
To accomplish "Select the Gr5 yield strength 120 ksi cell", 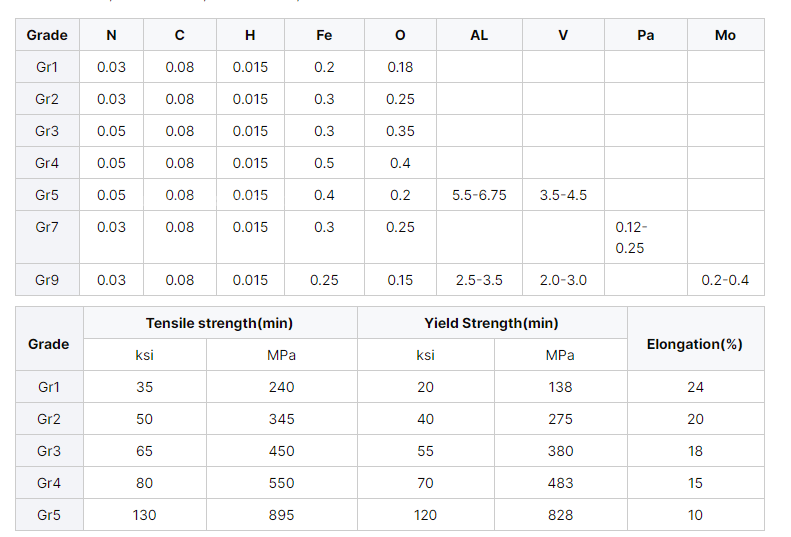I will [425, 515].
